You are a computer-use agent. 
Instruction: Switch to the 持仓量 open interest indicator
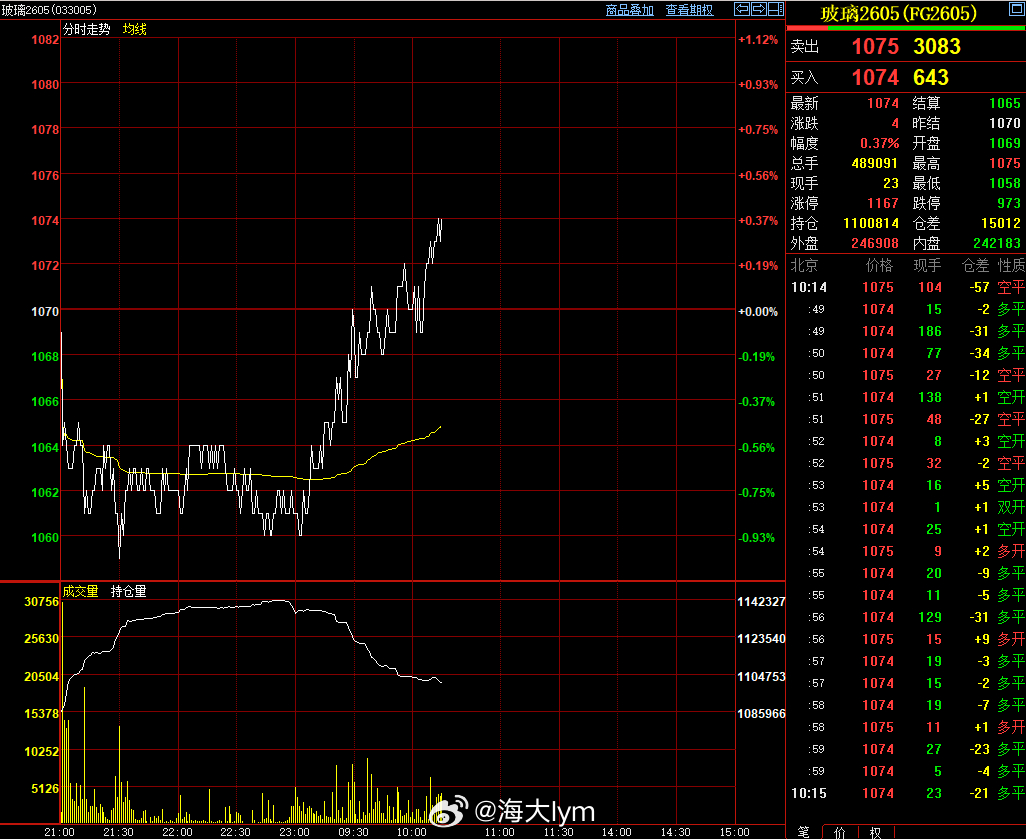(128, 592)
